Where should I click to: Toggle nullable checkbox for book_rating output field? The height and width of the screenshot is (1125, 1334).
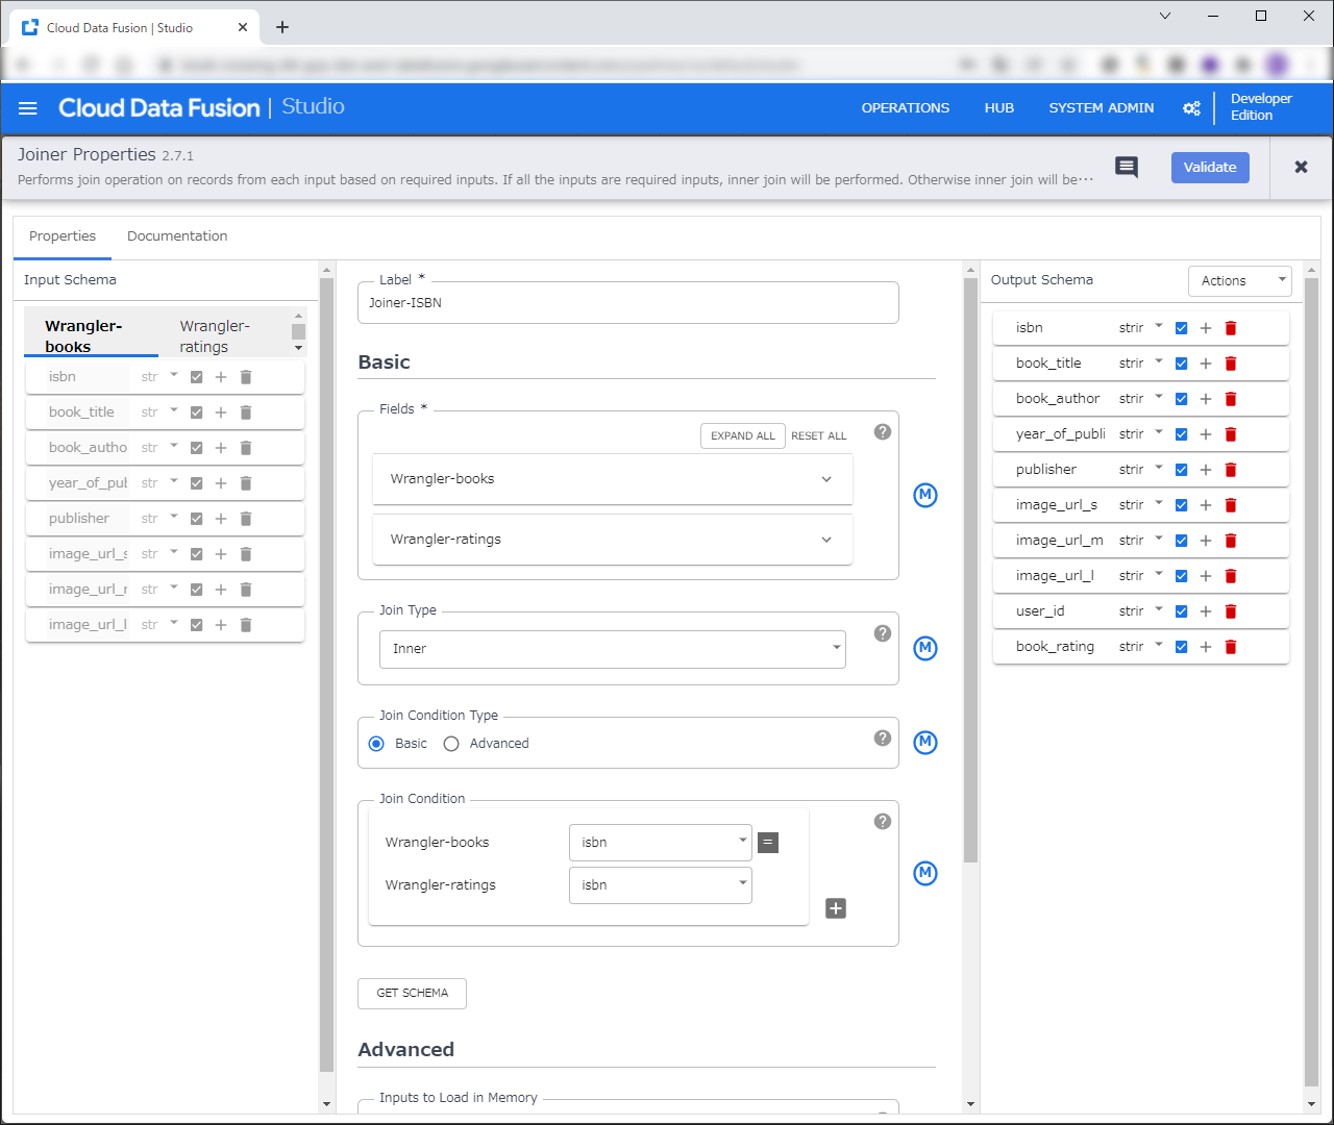click(1181, 647)
